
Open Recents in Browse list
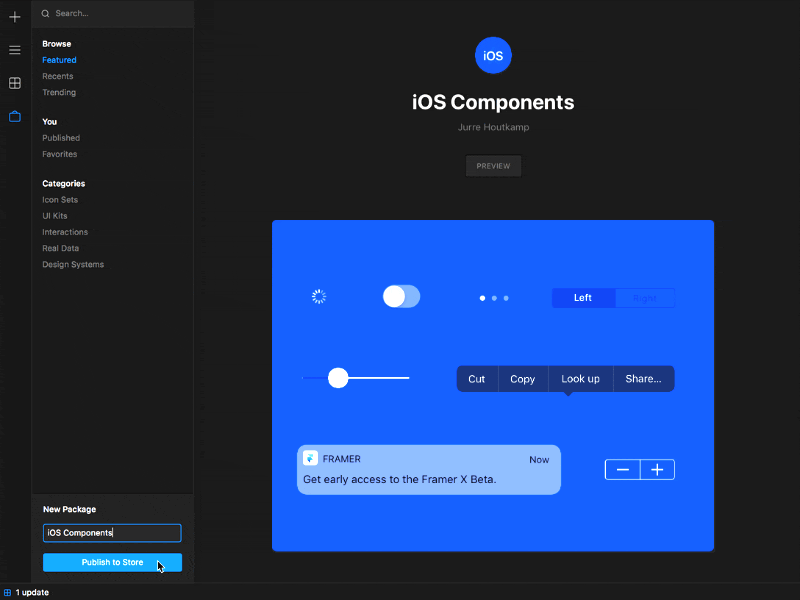point(58,76)
